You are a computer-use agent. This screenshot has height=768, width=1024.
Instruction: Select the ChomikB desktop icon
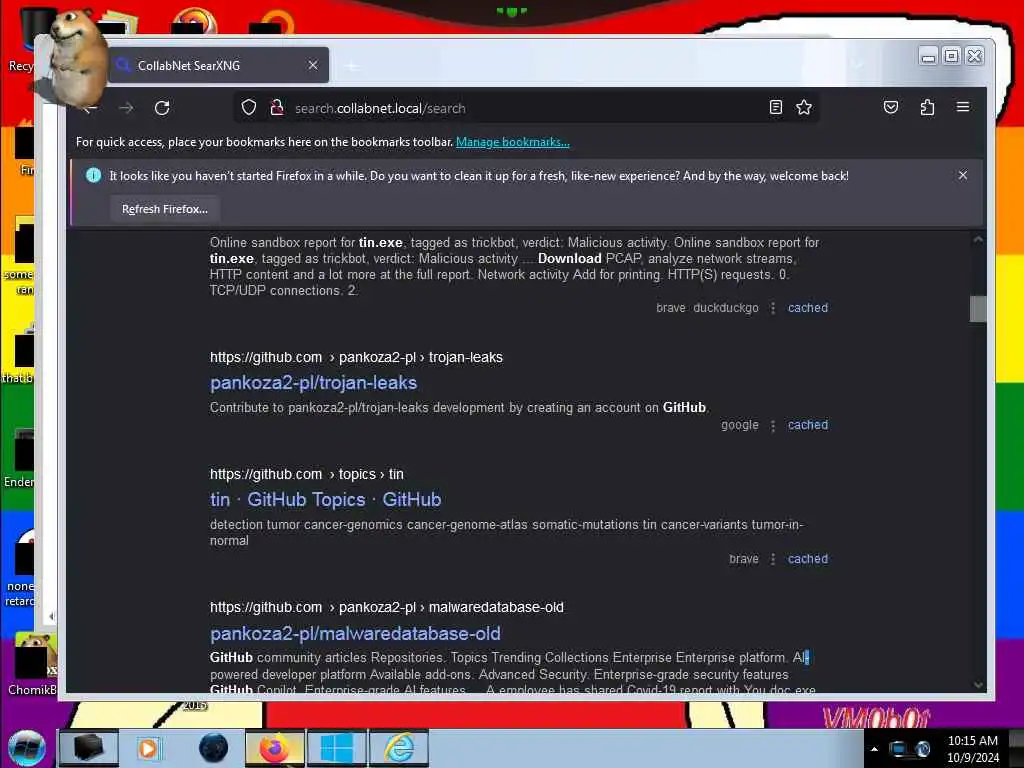tap(33, 664)
